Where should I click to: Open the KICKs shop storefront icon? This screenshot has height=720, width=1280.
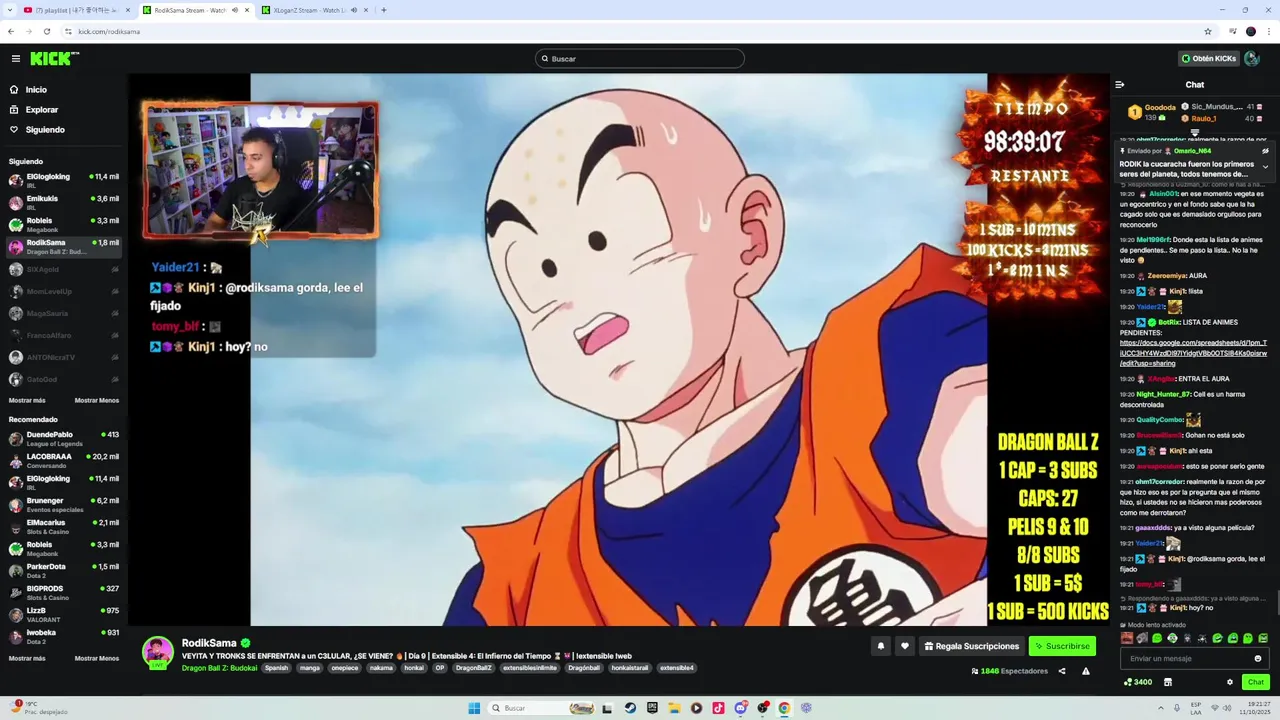(1168, 682)
